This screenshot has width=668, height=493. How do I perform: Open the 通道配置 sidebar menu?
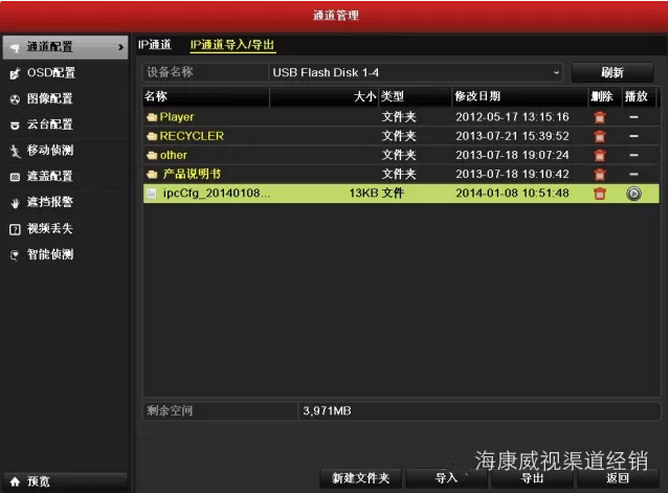65,47
